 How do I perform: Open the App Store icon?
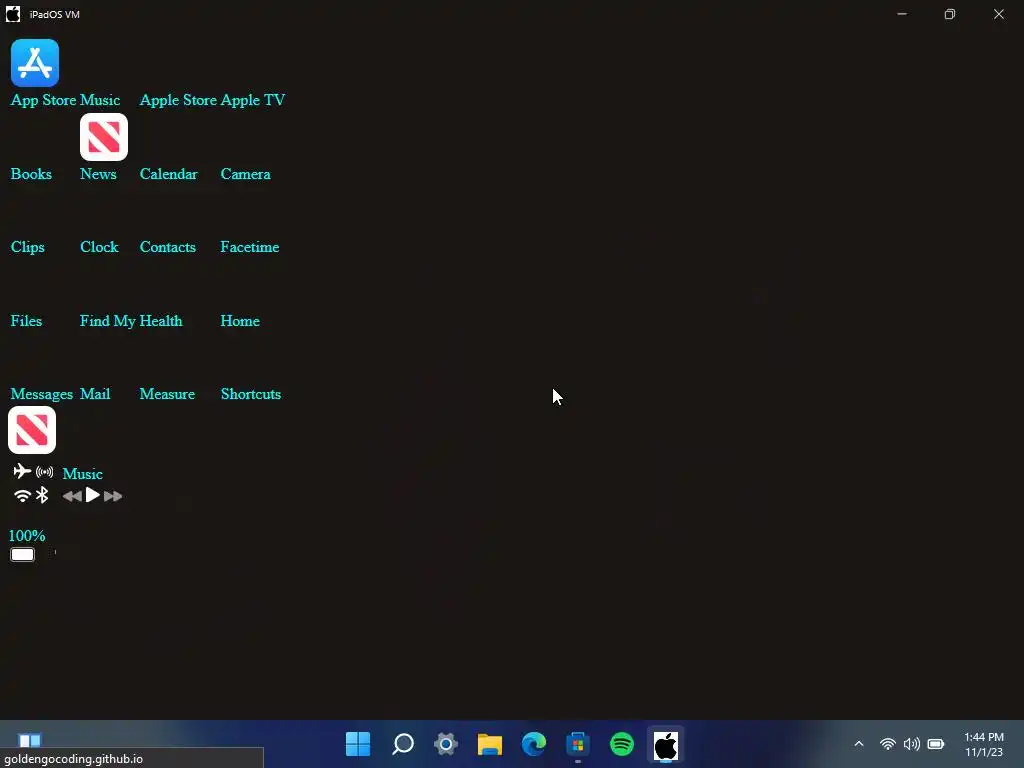(35, 63)
